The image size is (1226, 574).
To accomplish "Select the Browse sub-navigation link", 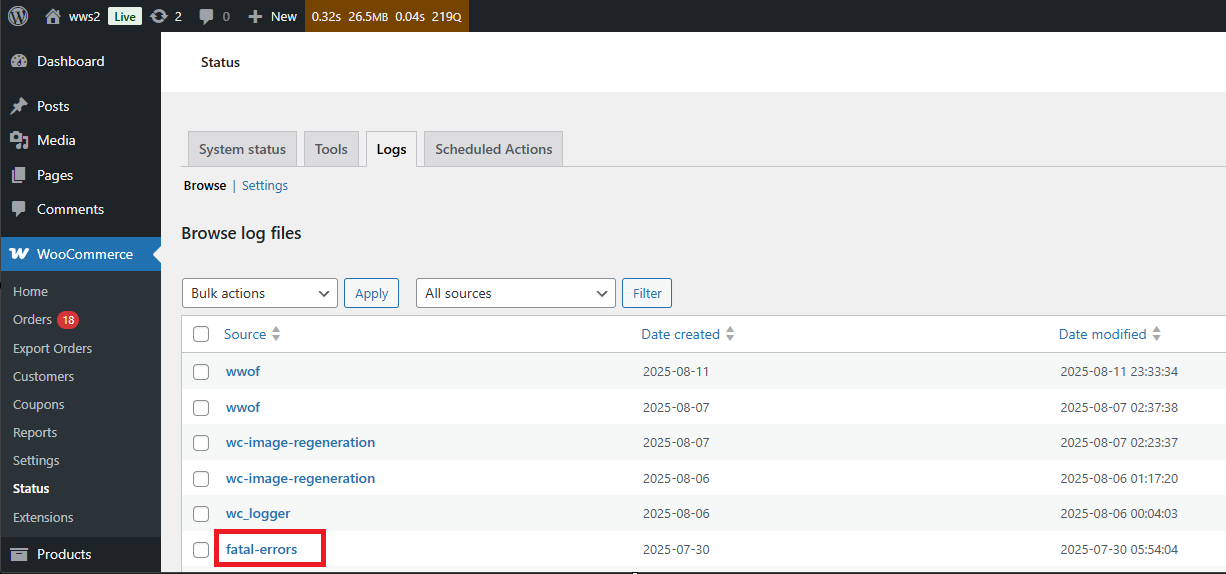I will click(205, 186).
